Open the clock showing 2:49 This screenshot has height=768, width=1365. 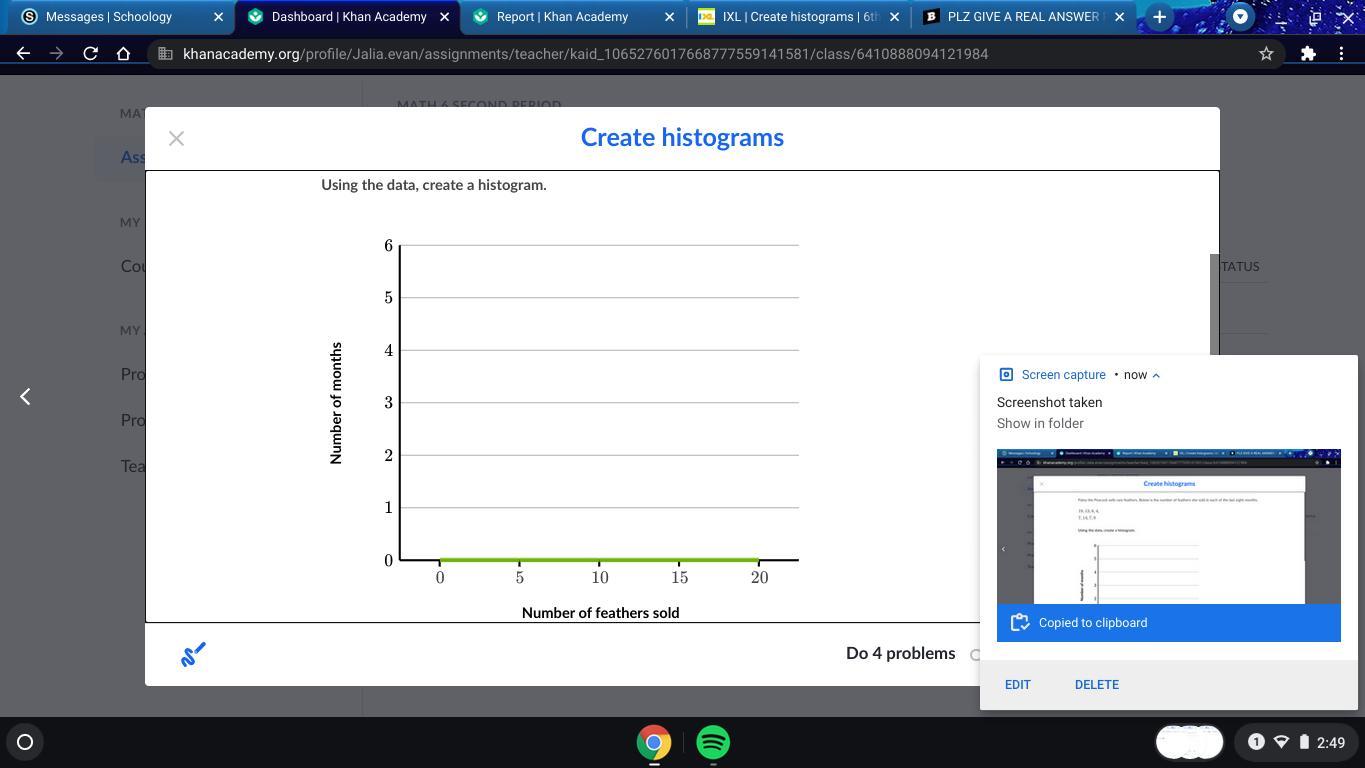click(x=1331, y=742)
